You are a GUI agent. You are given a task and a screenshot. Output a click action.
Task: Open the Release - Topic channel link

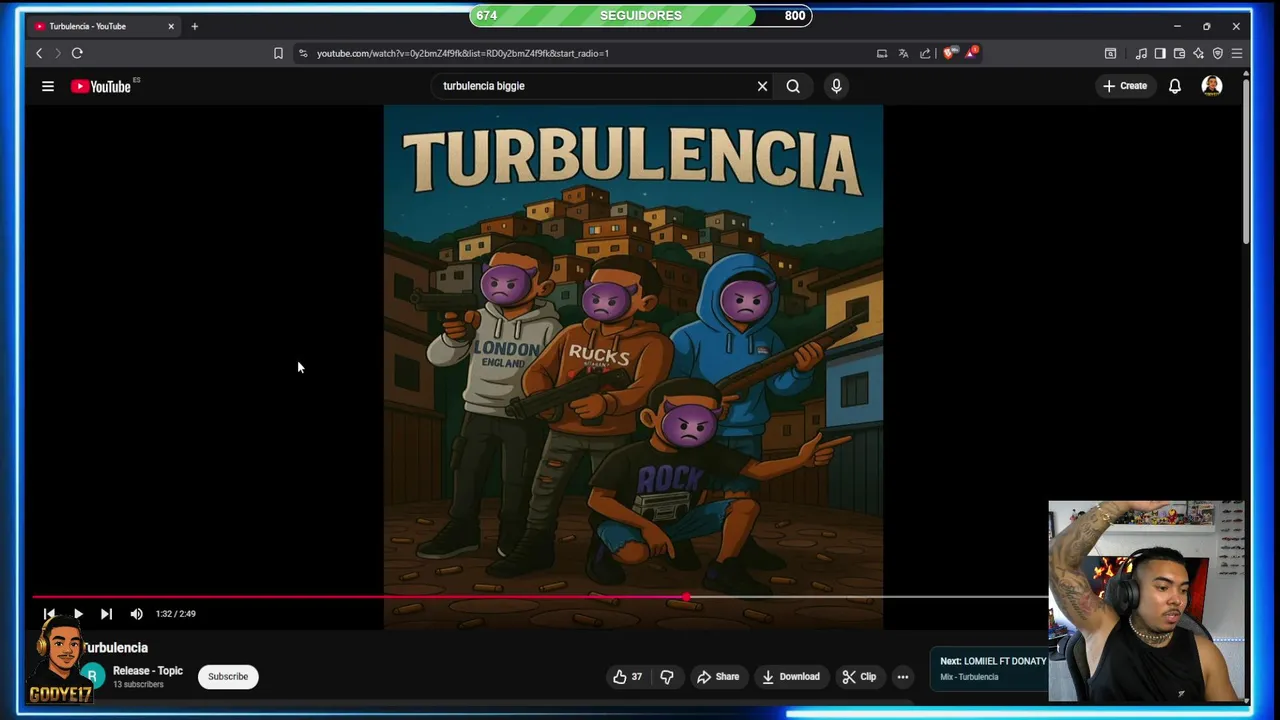point(147,671)
